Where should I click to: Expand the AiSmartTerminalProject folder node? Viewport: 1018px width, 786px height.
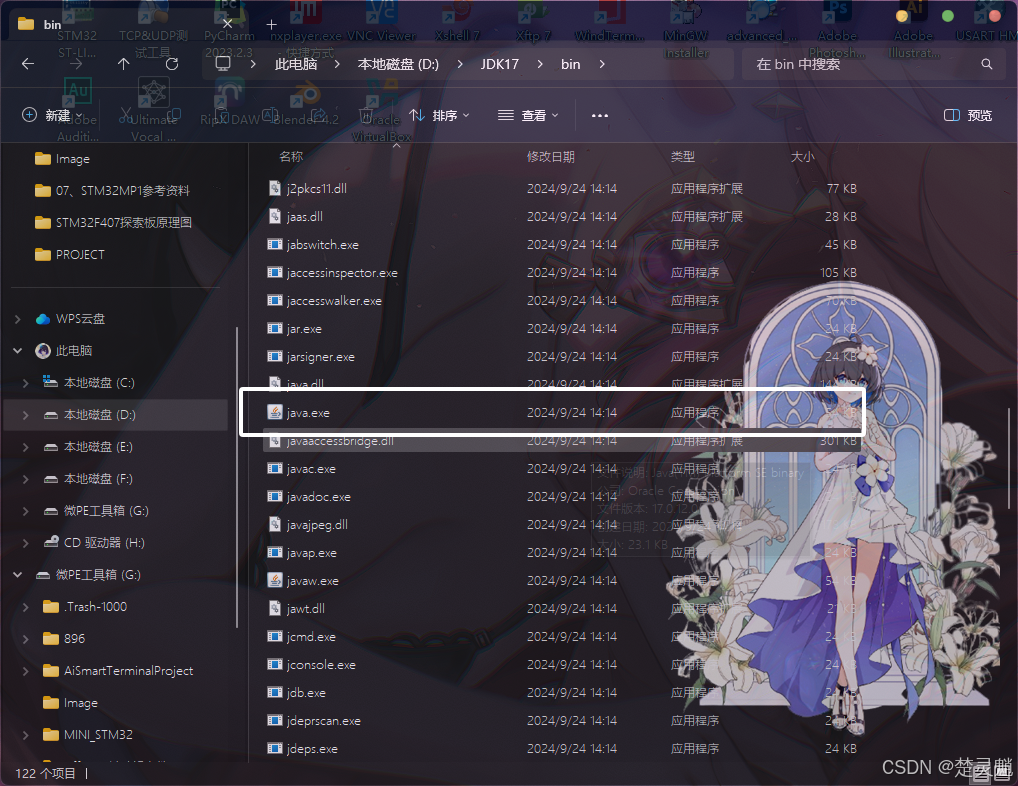click(25, 670)
